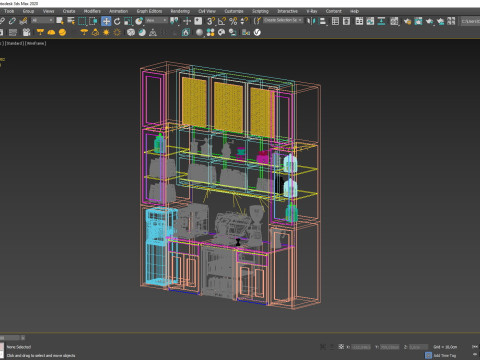Open the Tools menu
This screenshot has height=360, width=480.
(x=9, y=11)
